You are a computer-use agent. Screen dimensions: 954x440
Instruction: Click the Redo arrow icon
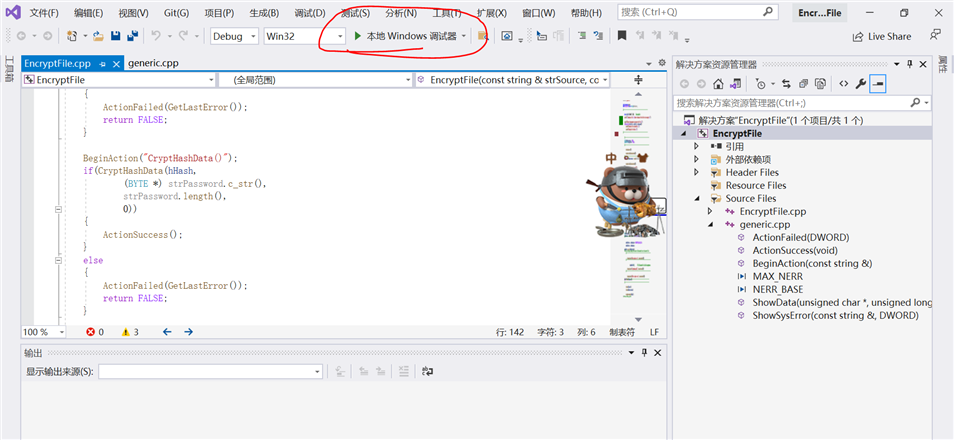coord(183,37)
